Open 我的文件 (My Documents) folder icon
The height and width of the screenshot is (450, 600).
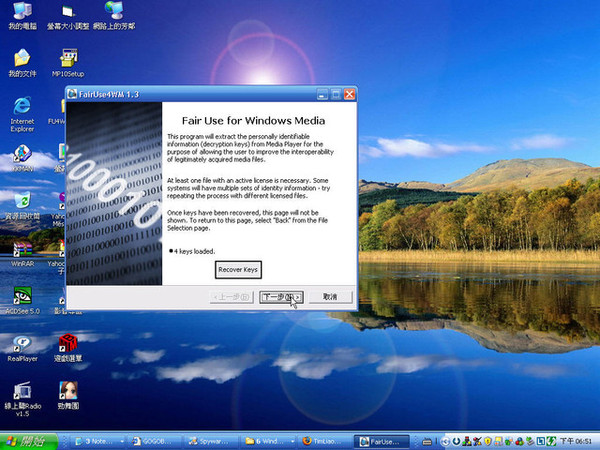[22, 63]
